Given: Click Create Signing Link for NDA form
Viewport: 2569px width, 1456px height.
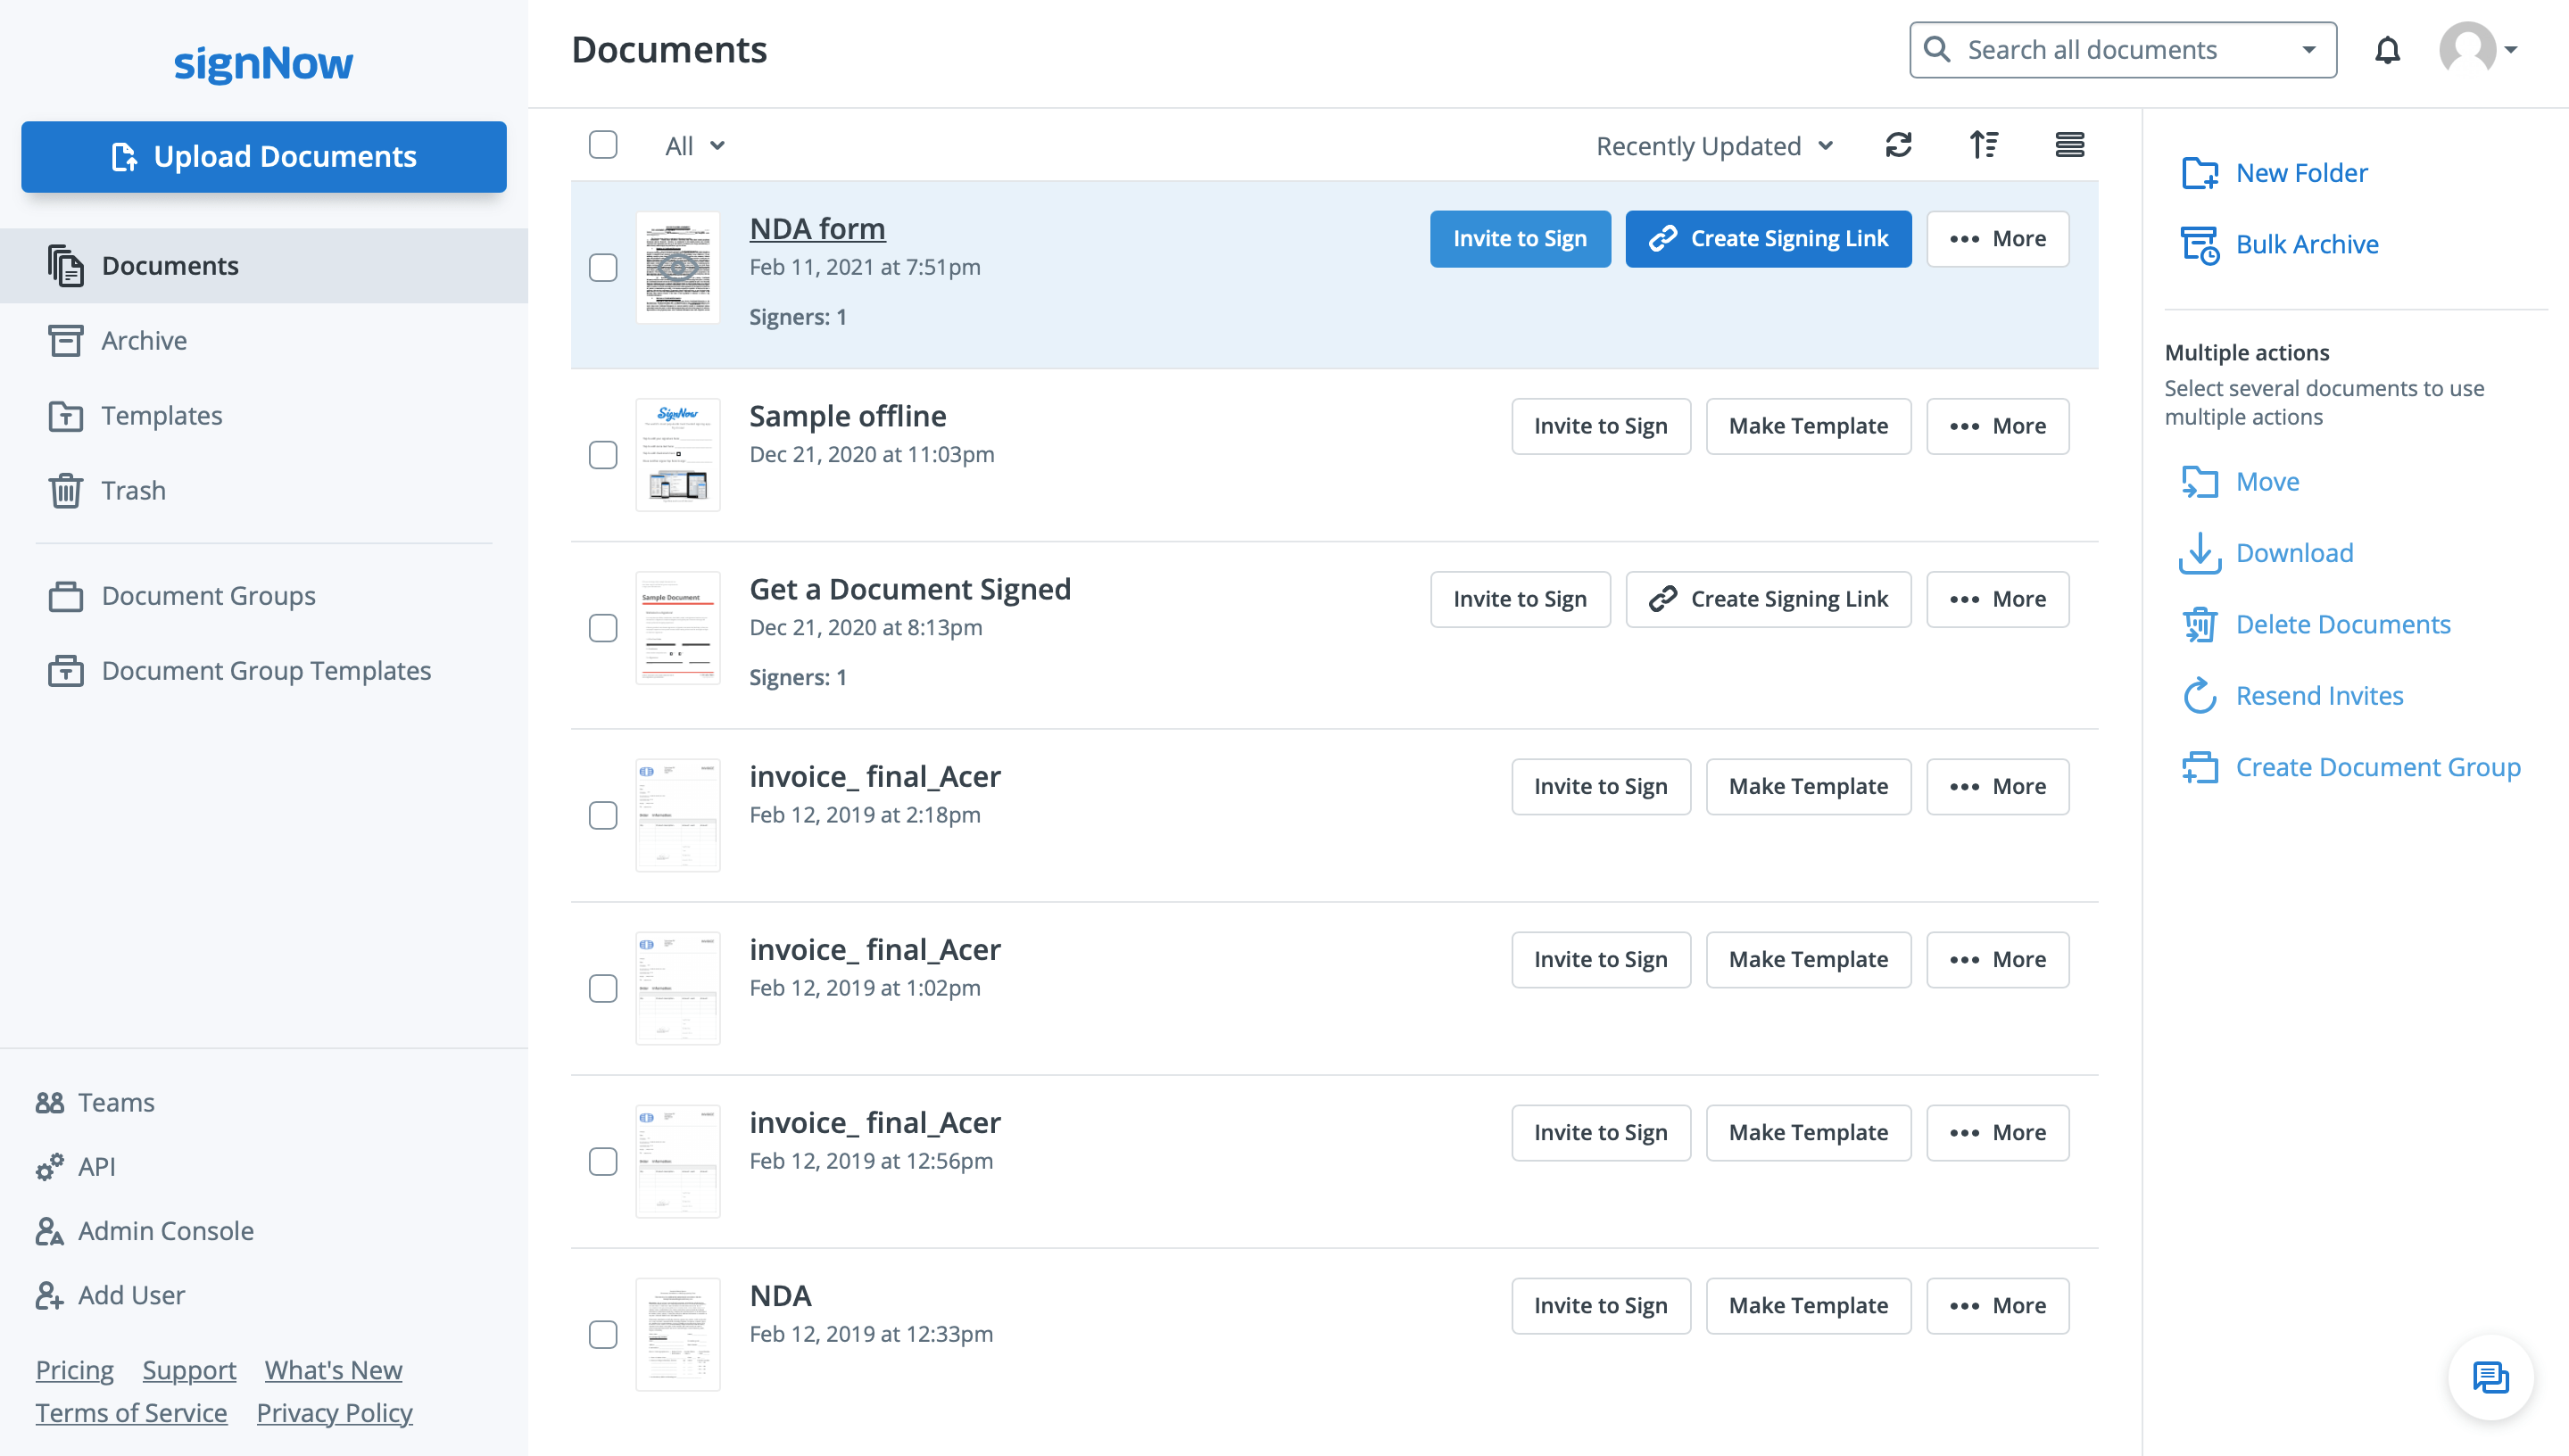Looking at the screenshot, I should (1768, 238).
